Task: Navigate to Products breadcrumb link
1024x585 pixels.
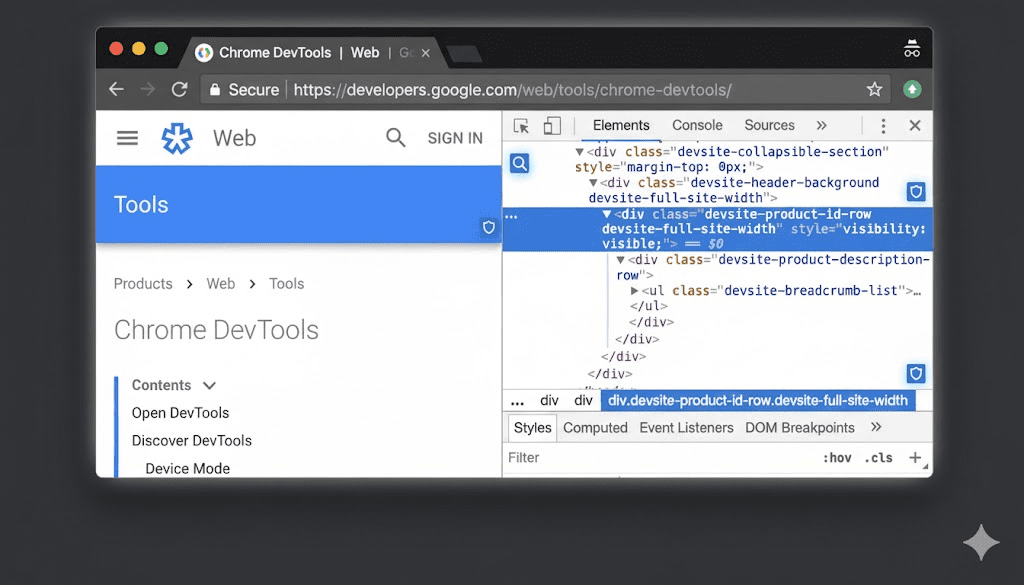Action: 142,284
